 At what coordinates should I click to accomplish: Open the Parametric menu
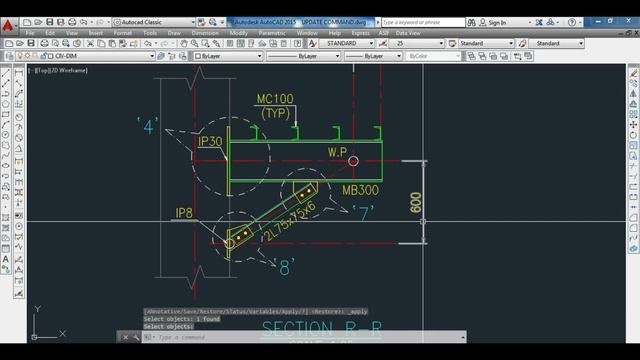click(272, 33)
